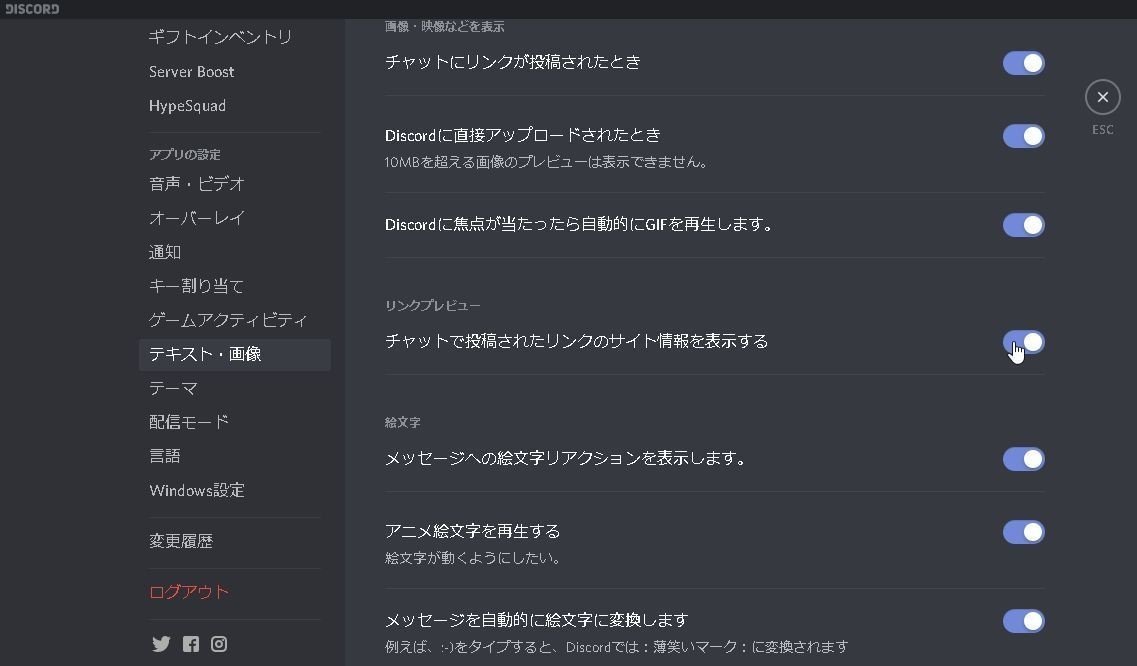Click the Discord logo in title bar
Viewport: 1137px width, 666px height.
tap(32, 9)
